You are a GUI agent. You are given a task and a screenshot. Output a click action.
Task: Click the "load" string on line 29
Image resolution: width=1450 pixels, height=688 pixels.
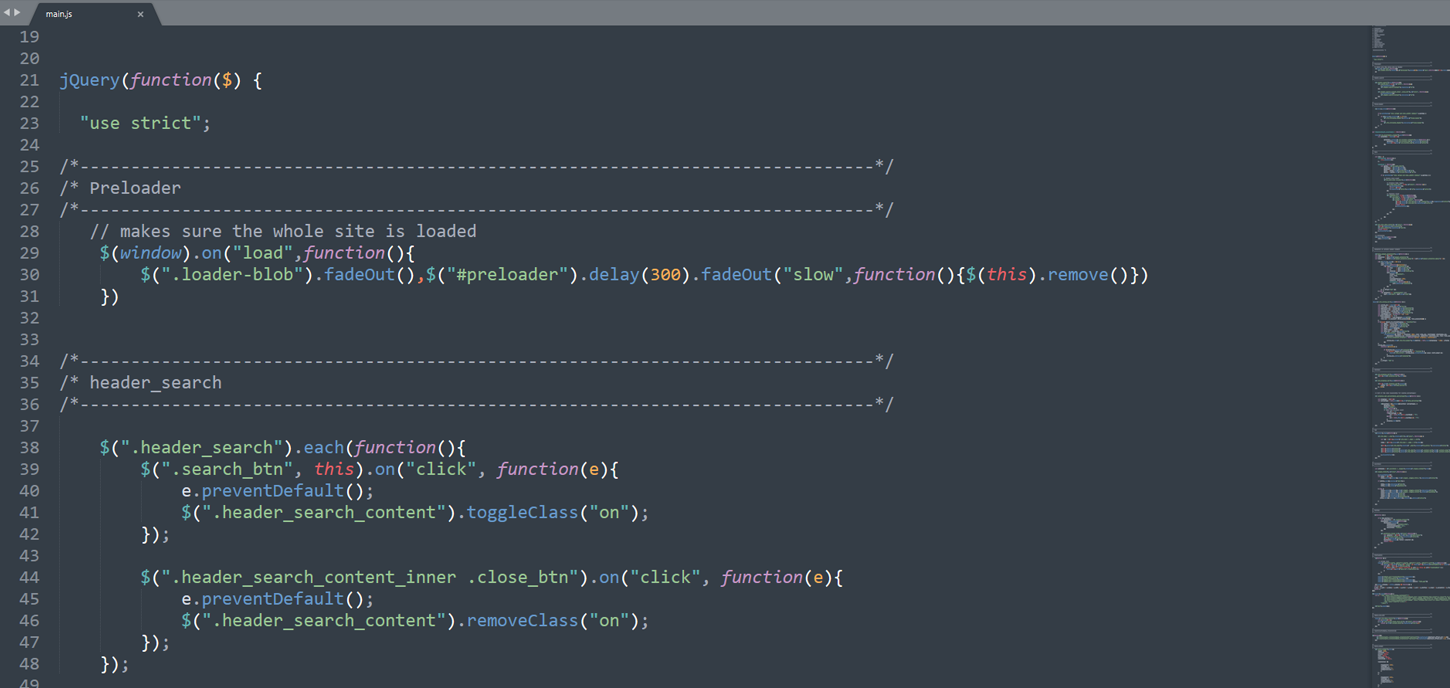(x=263, y=253)
